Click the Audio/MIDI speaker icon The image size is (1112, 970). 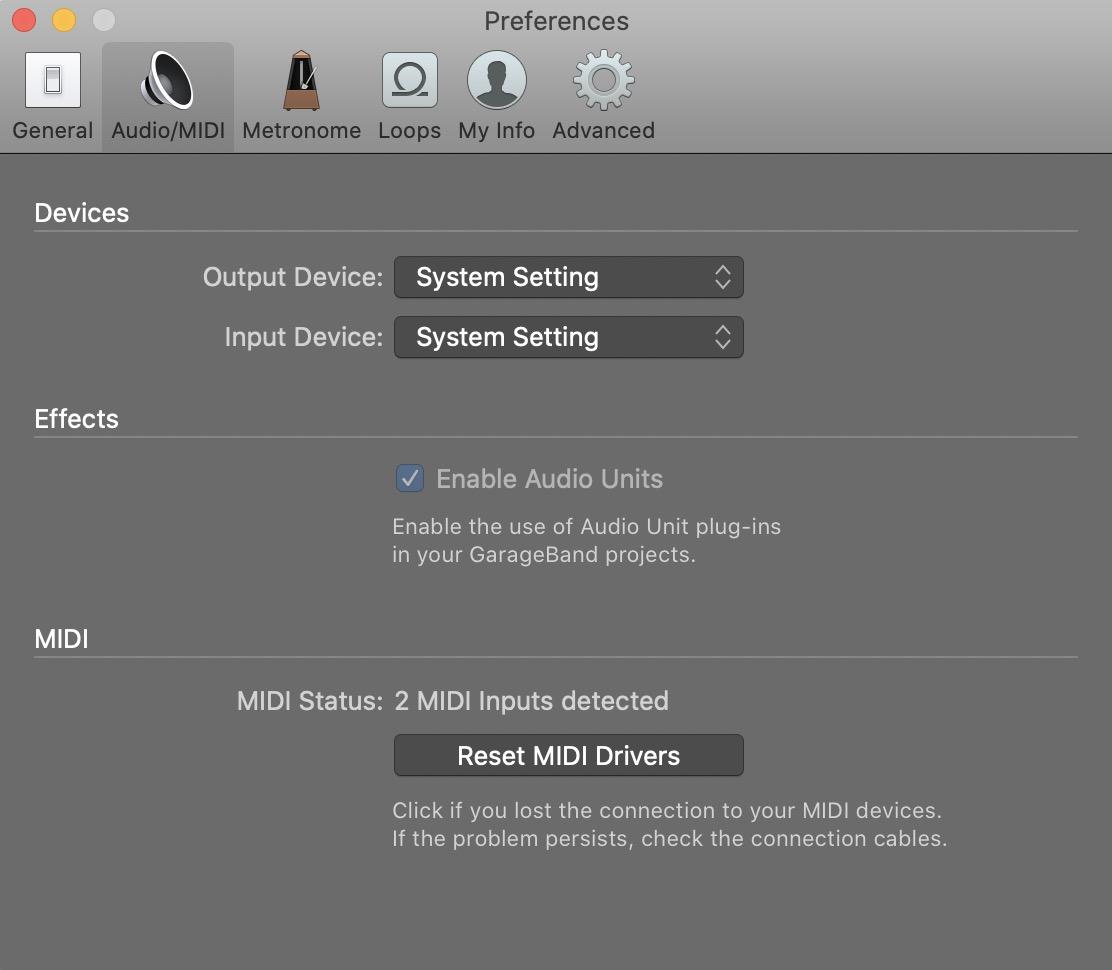tap(167, 81)
